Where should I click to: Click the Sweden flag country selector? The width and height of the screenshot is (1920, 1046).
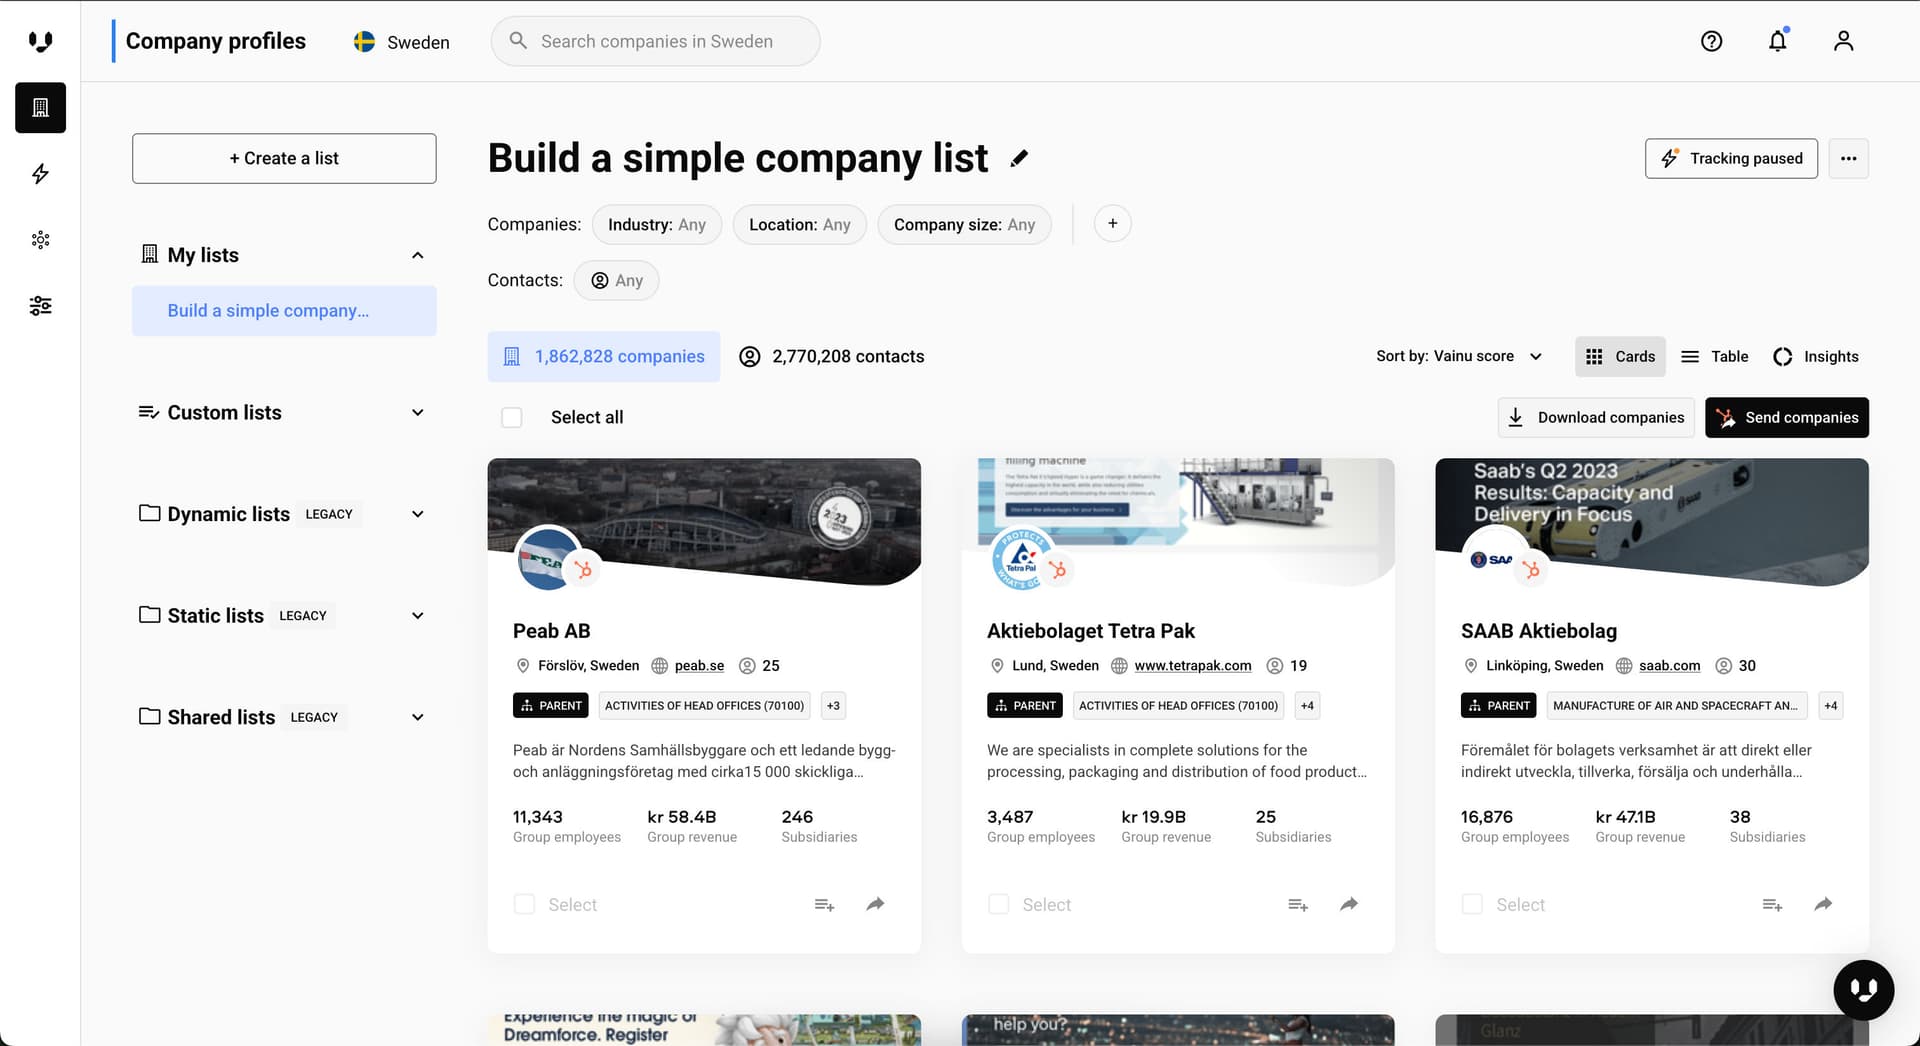click(x=401, y=42)
